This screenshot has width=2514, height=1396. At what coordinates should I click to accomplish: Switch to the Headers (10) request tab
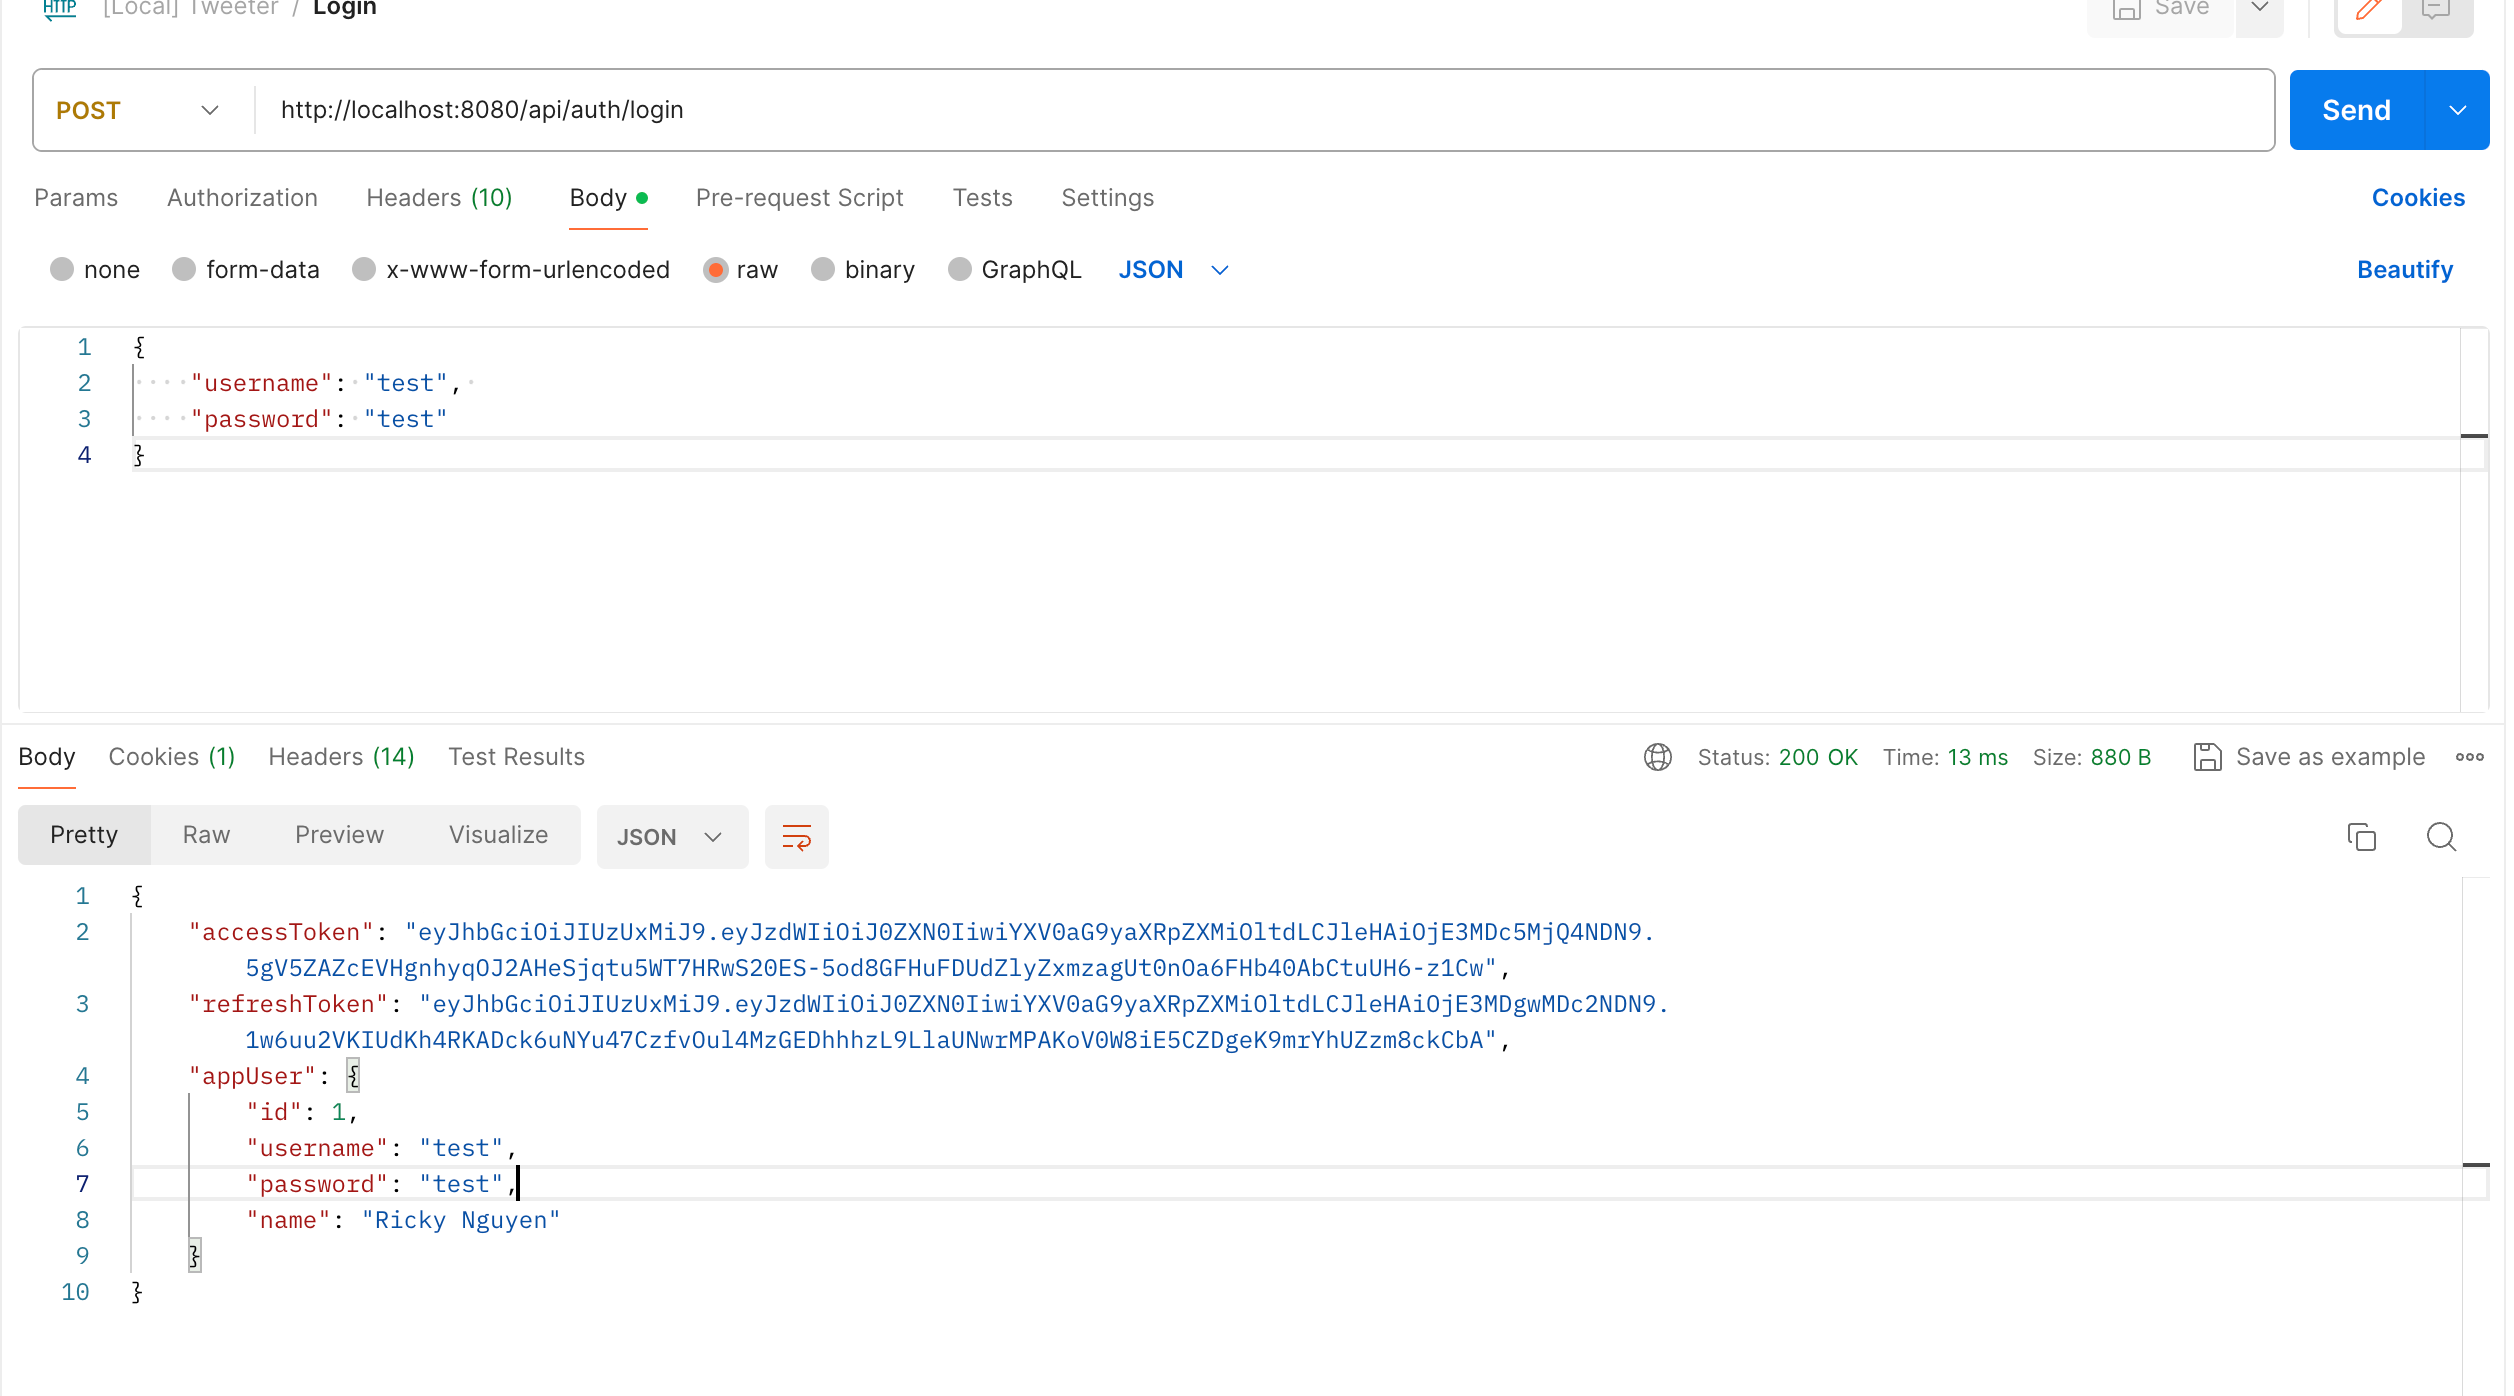click(x=439, y=198)
